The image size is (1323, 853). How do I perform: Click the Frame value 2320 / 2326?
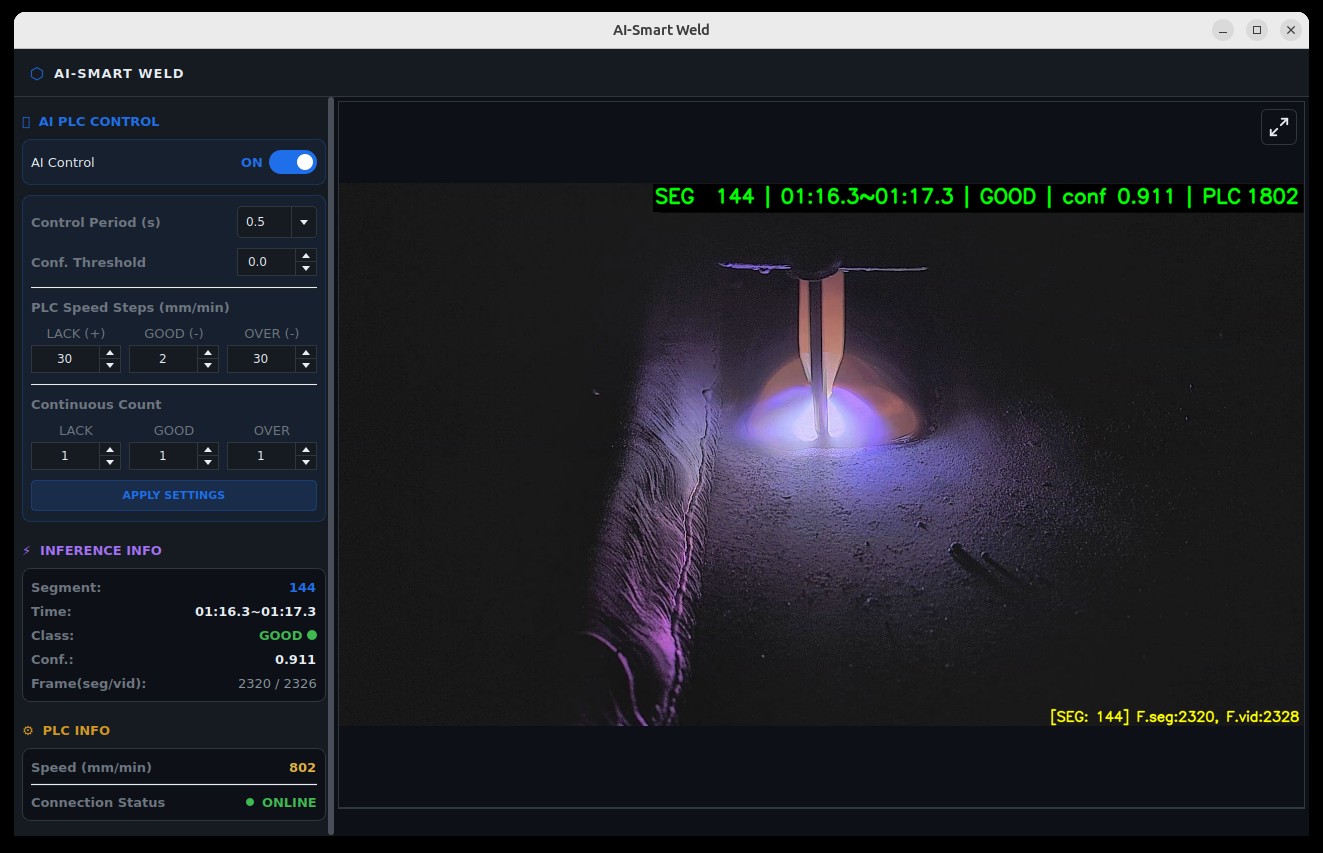[x=277, y=683]
